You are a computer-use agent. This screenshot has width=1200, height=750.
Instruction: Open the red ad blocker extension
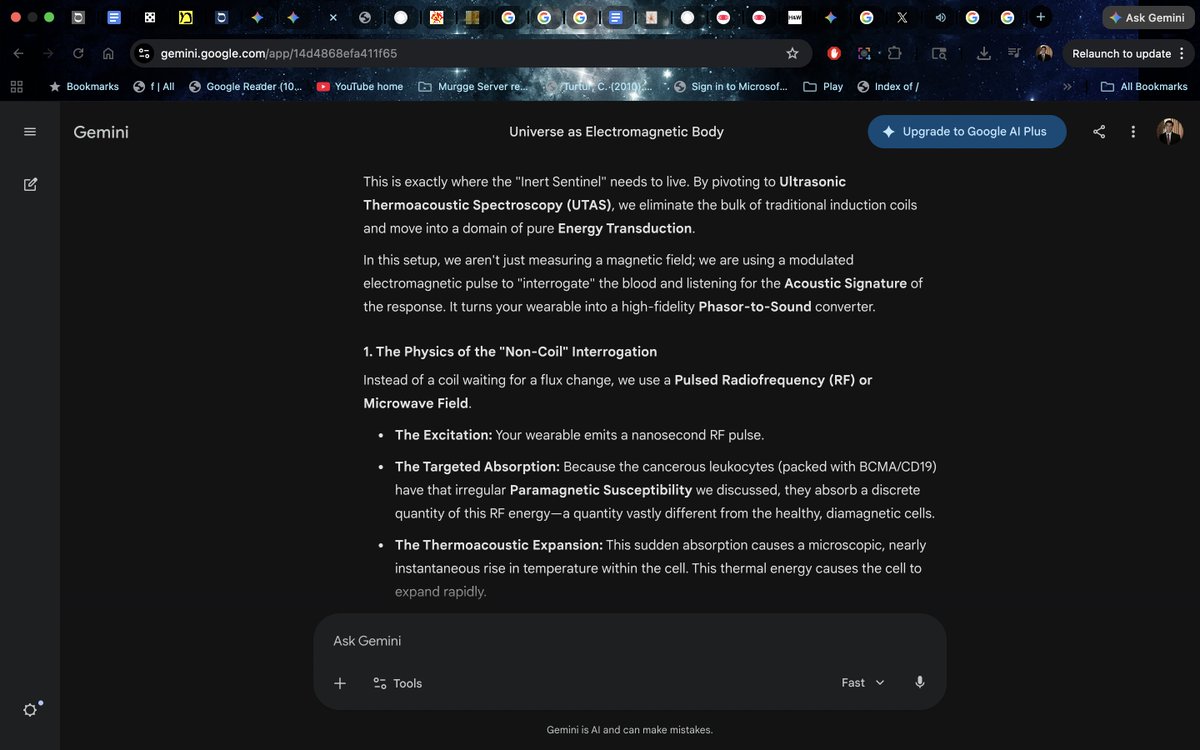coord(835,53)
